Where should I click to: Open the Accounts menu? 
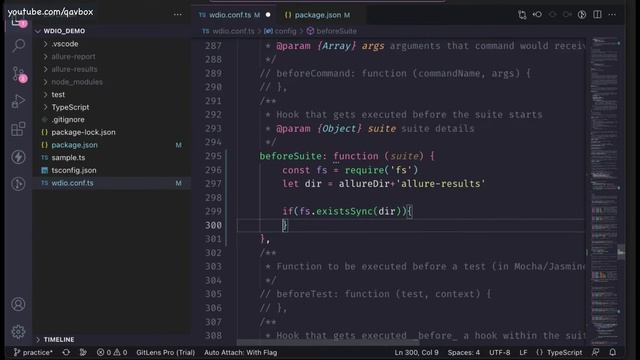pyautogui.click(x=18, y=304)
